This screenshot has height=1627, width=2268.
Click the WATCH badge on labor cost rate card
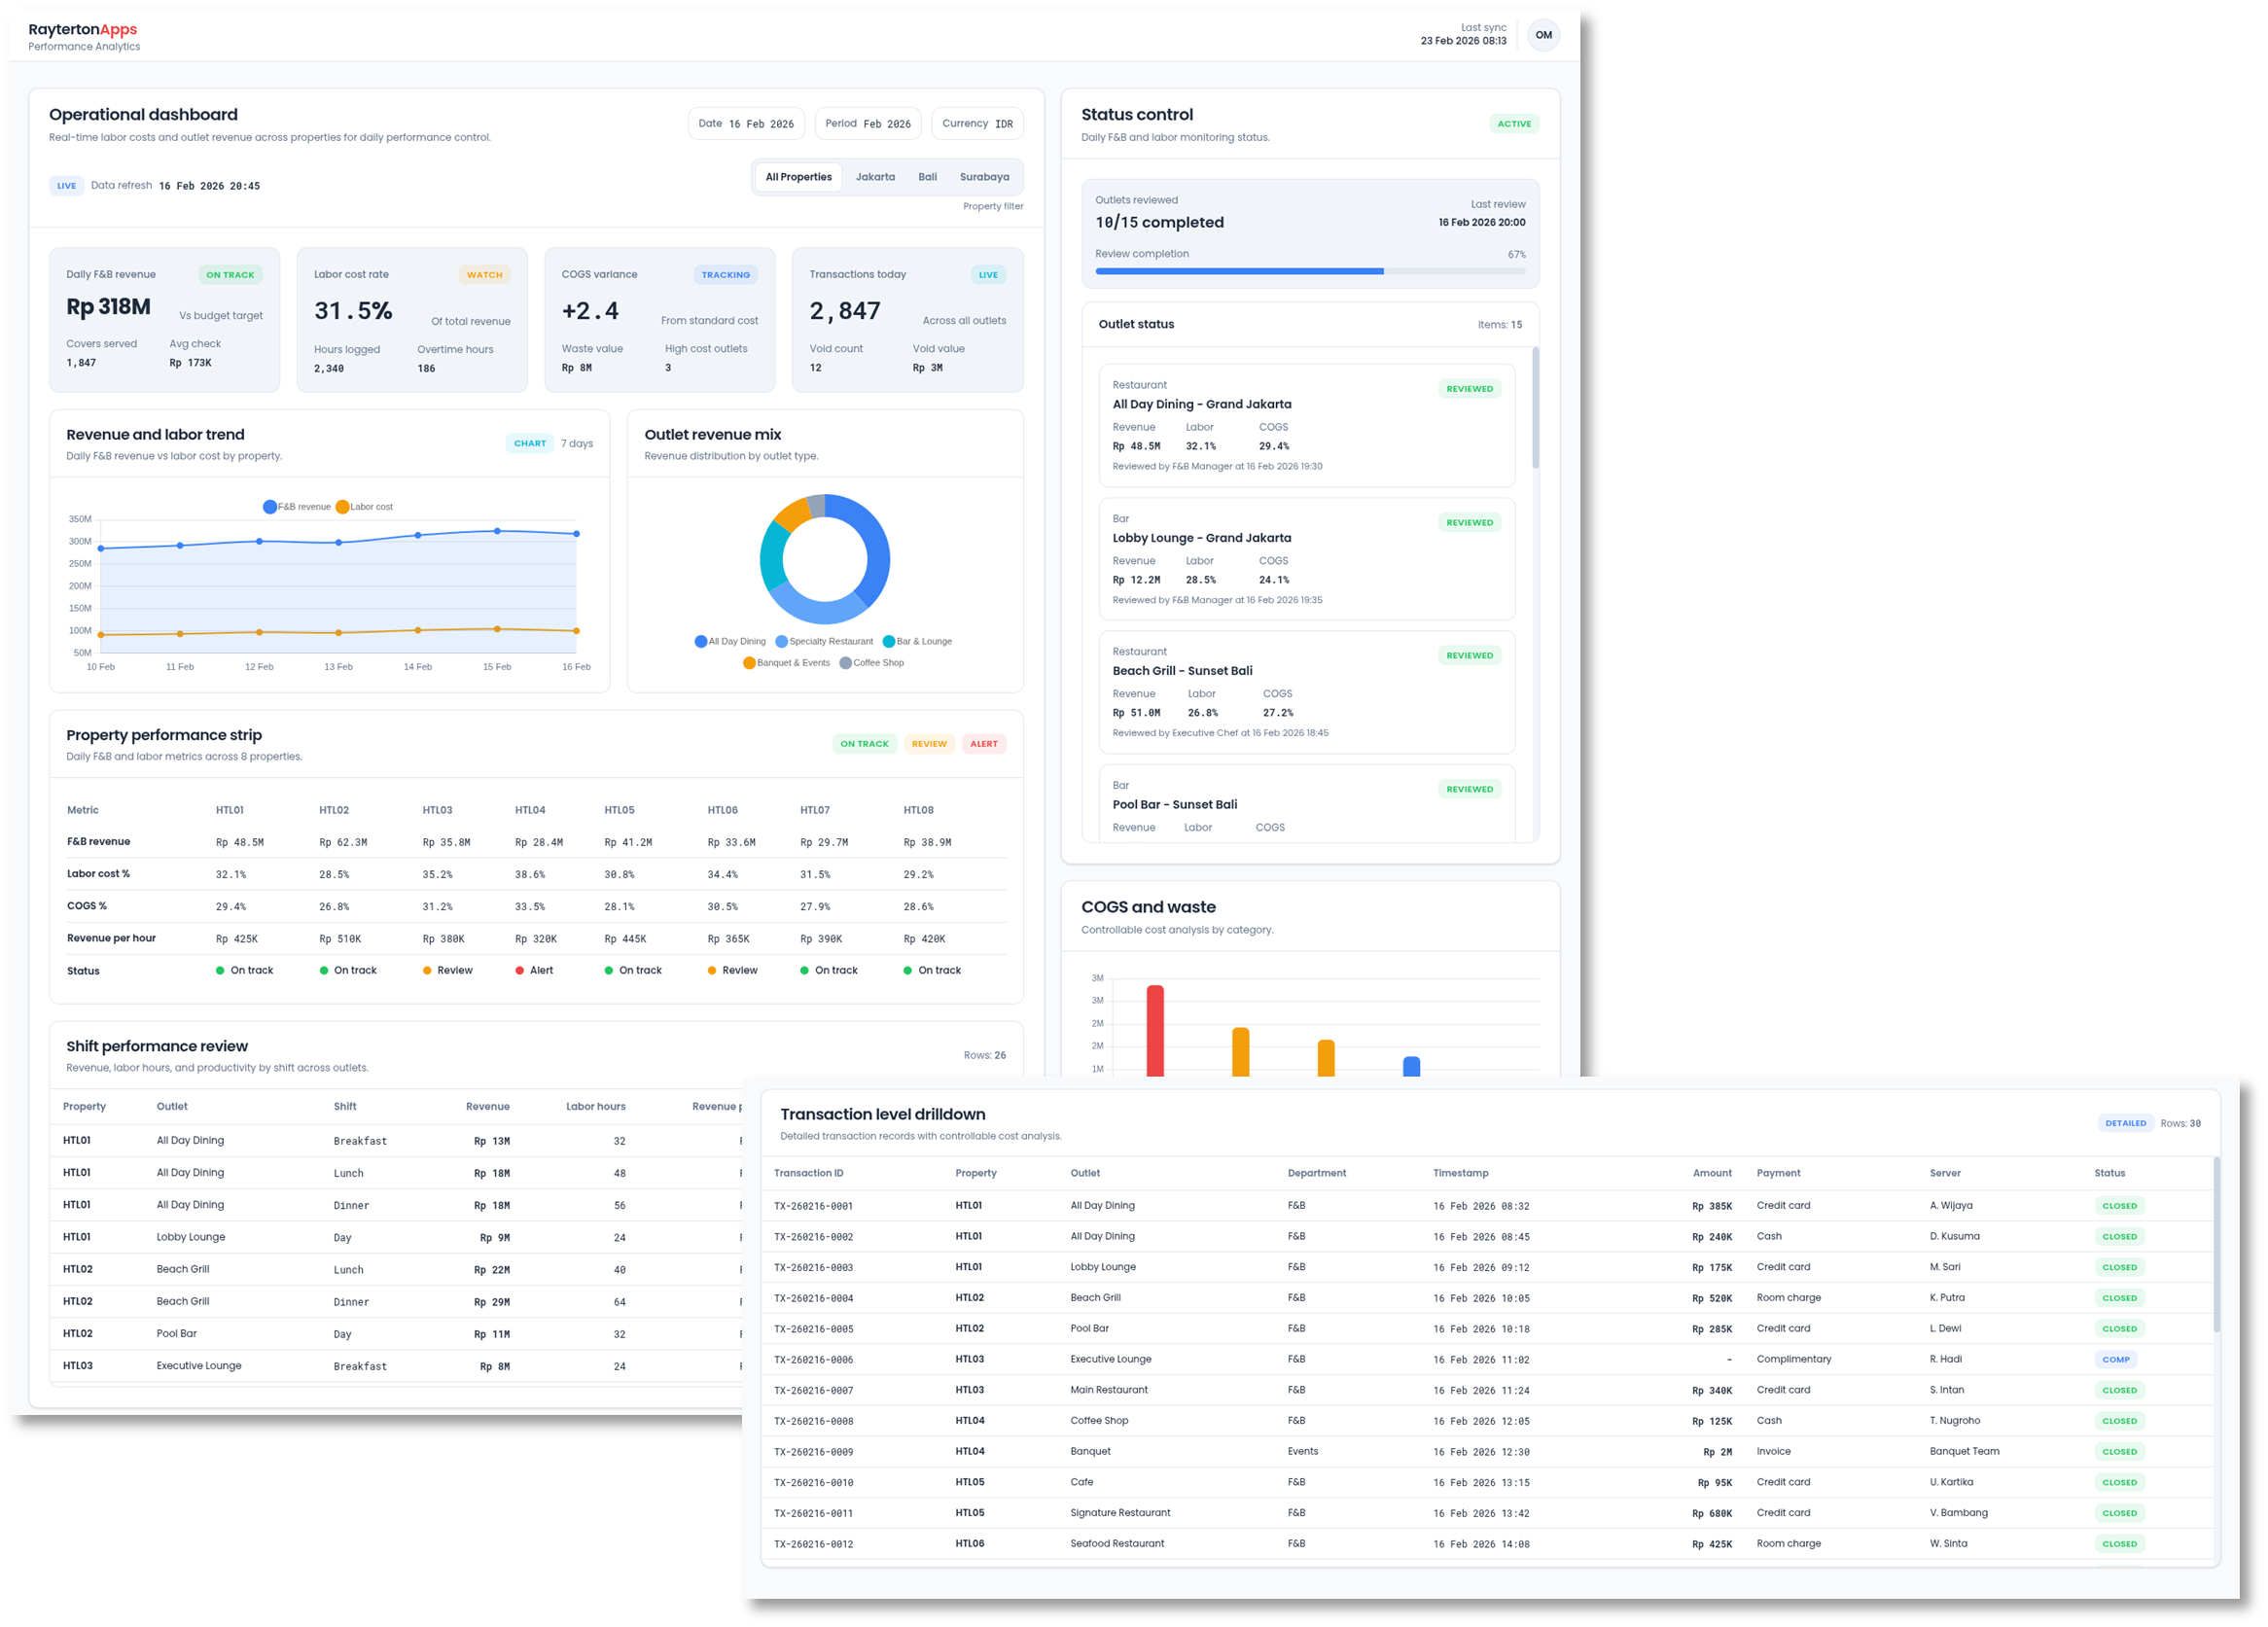pyautogui.click(x=485, y=274)
